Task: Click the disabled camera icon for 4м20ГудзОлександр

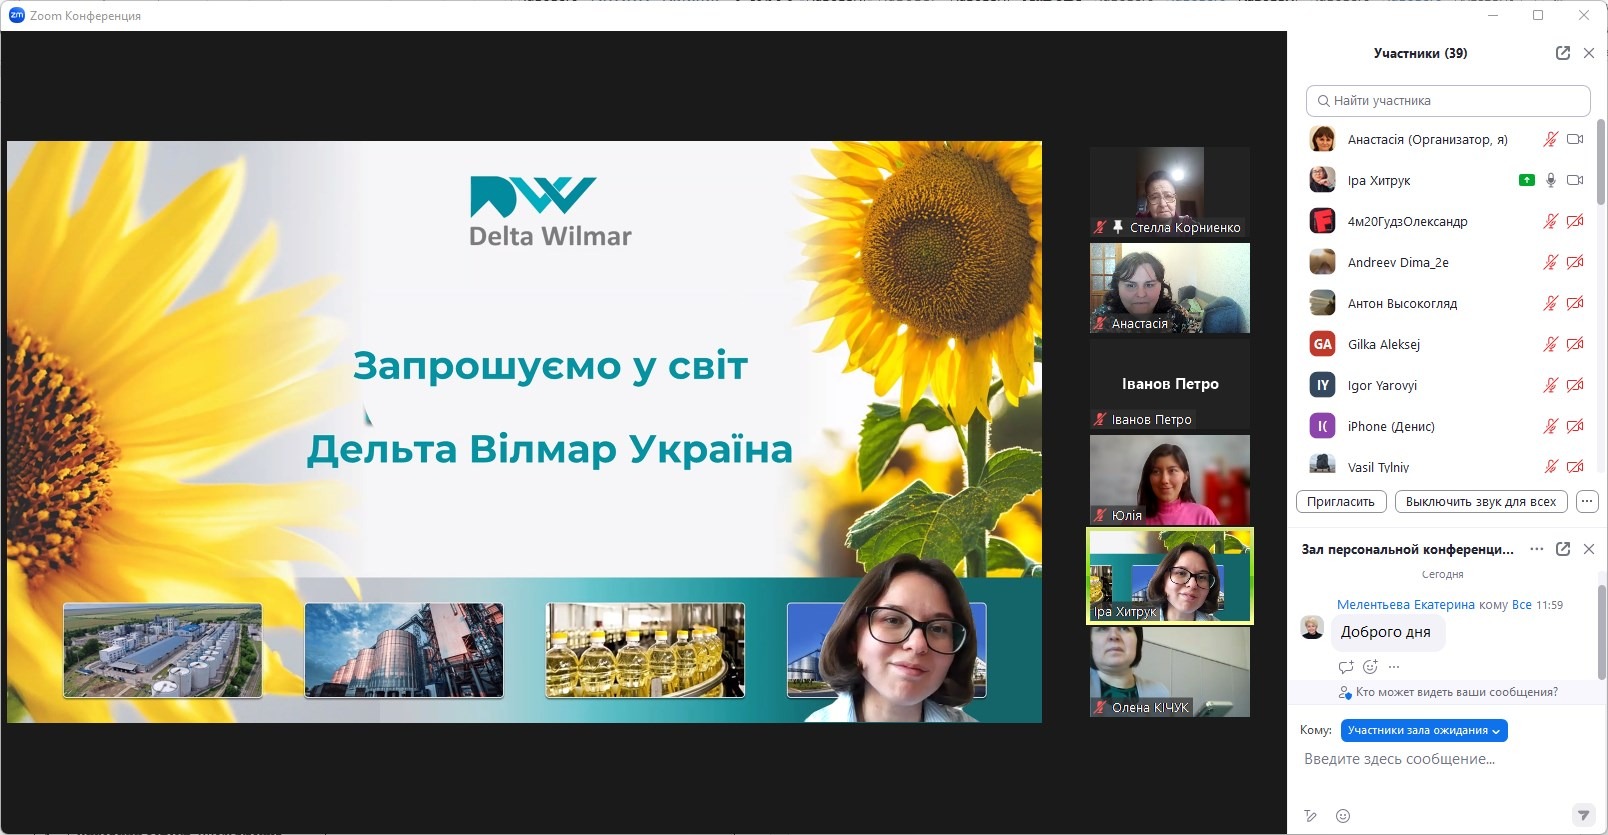Action: coord(1575,222)
